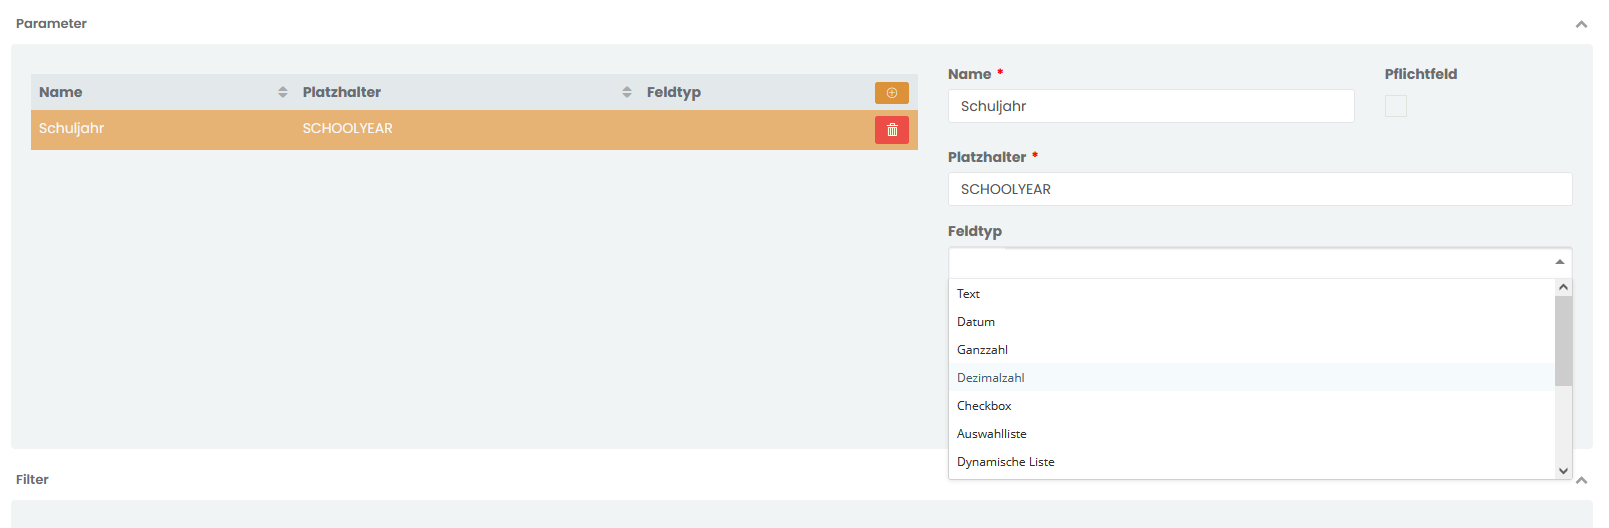The image size is (1609, 528).
Task: Close the Feldtyp dropdown arrow
Action: [1559, 262]
